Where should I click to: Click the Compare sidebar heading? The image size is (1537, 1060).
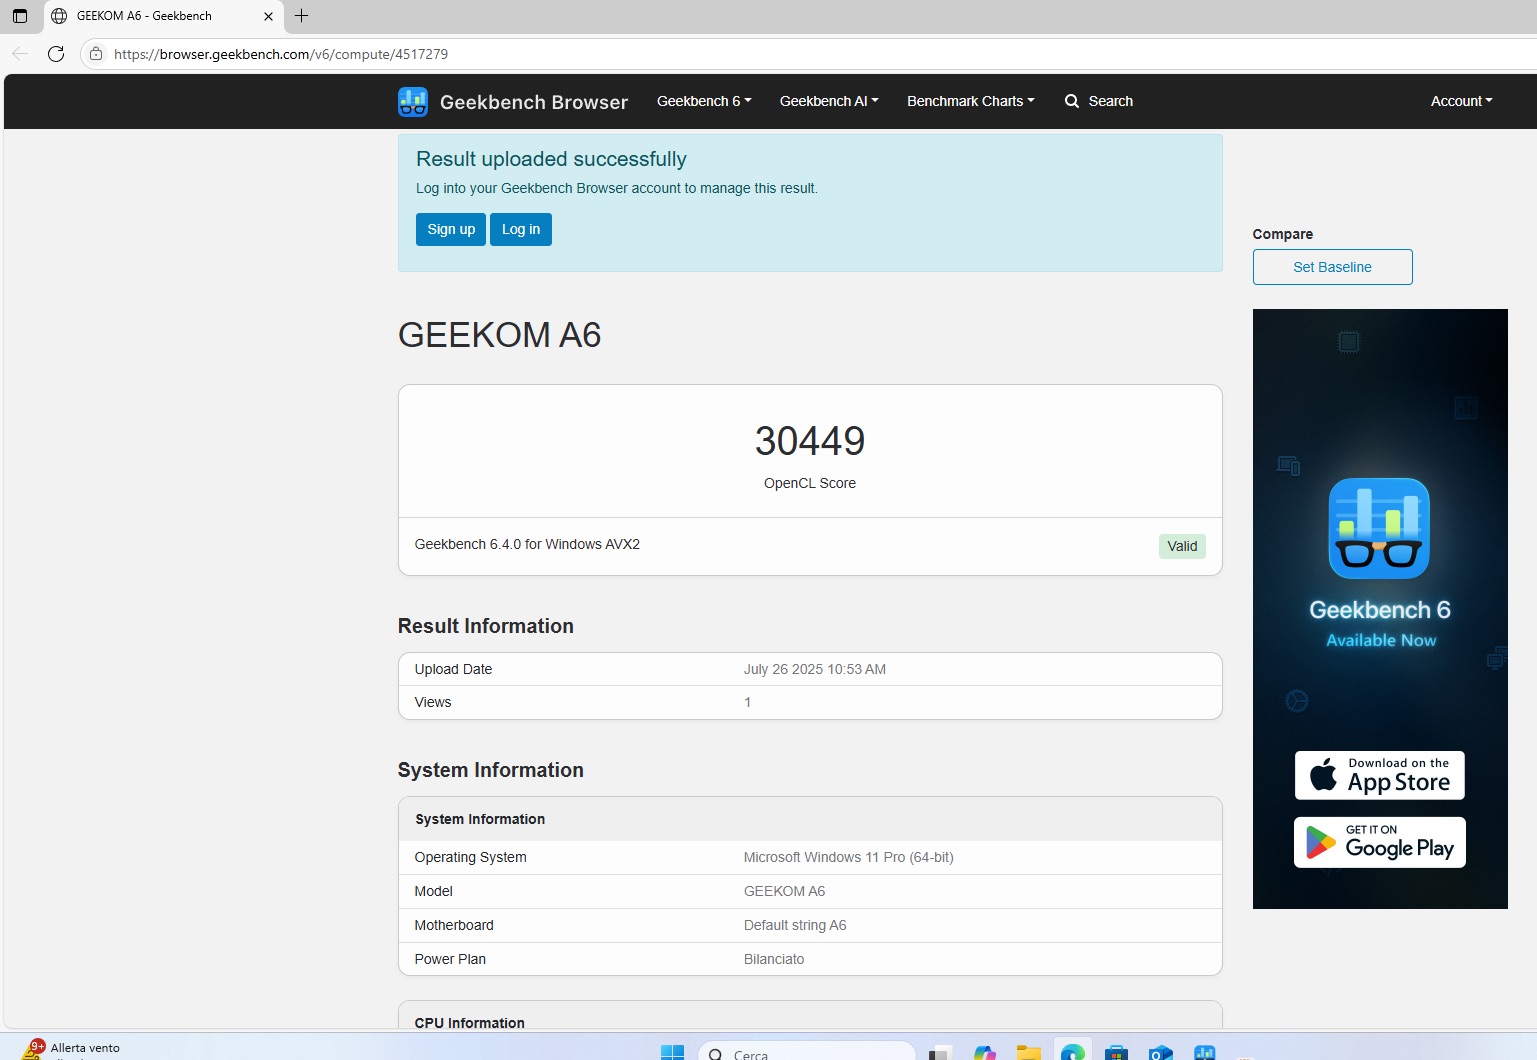(x=1283, y=234)
